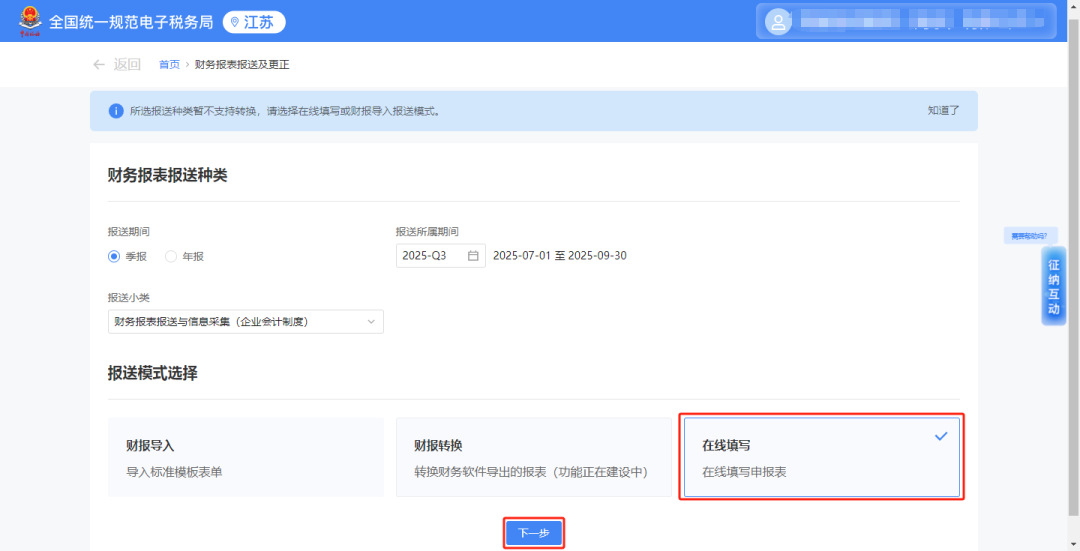Select the 季报 radio button
The image size is (1080, 551).
coord(114,257)
